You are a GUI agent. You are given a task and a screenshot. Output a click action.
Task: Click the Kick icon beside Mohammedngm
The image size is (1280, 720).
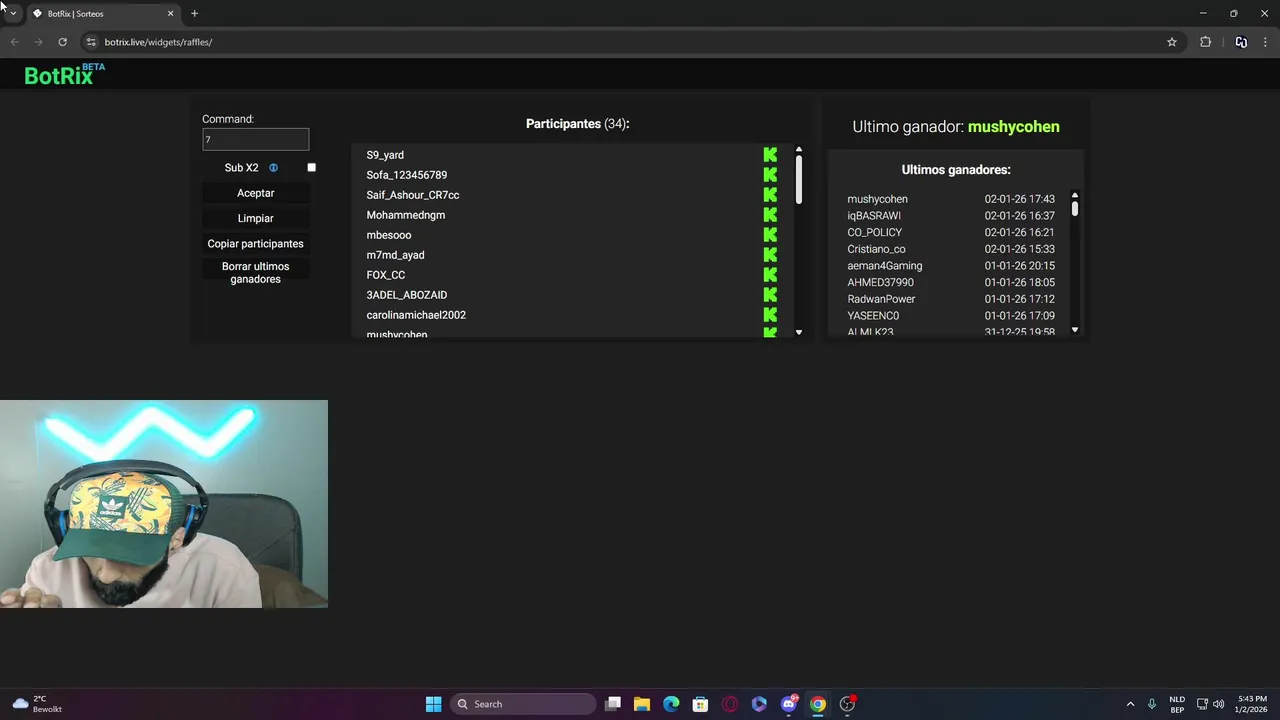[770, 215]
